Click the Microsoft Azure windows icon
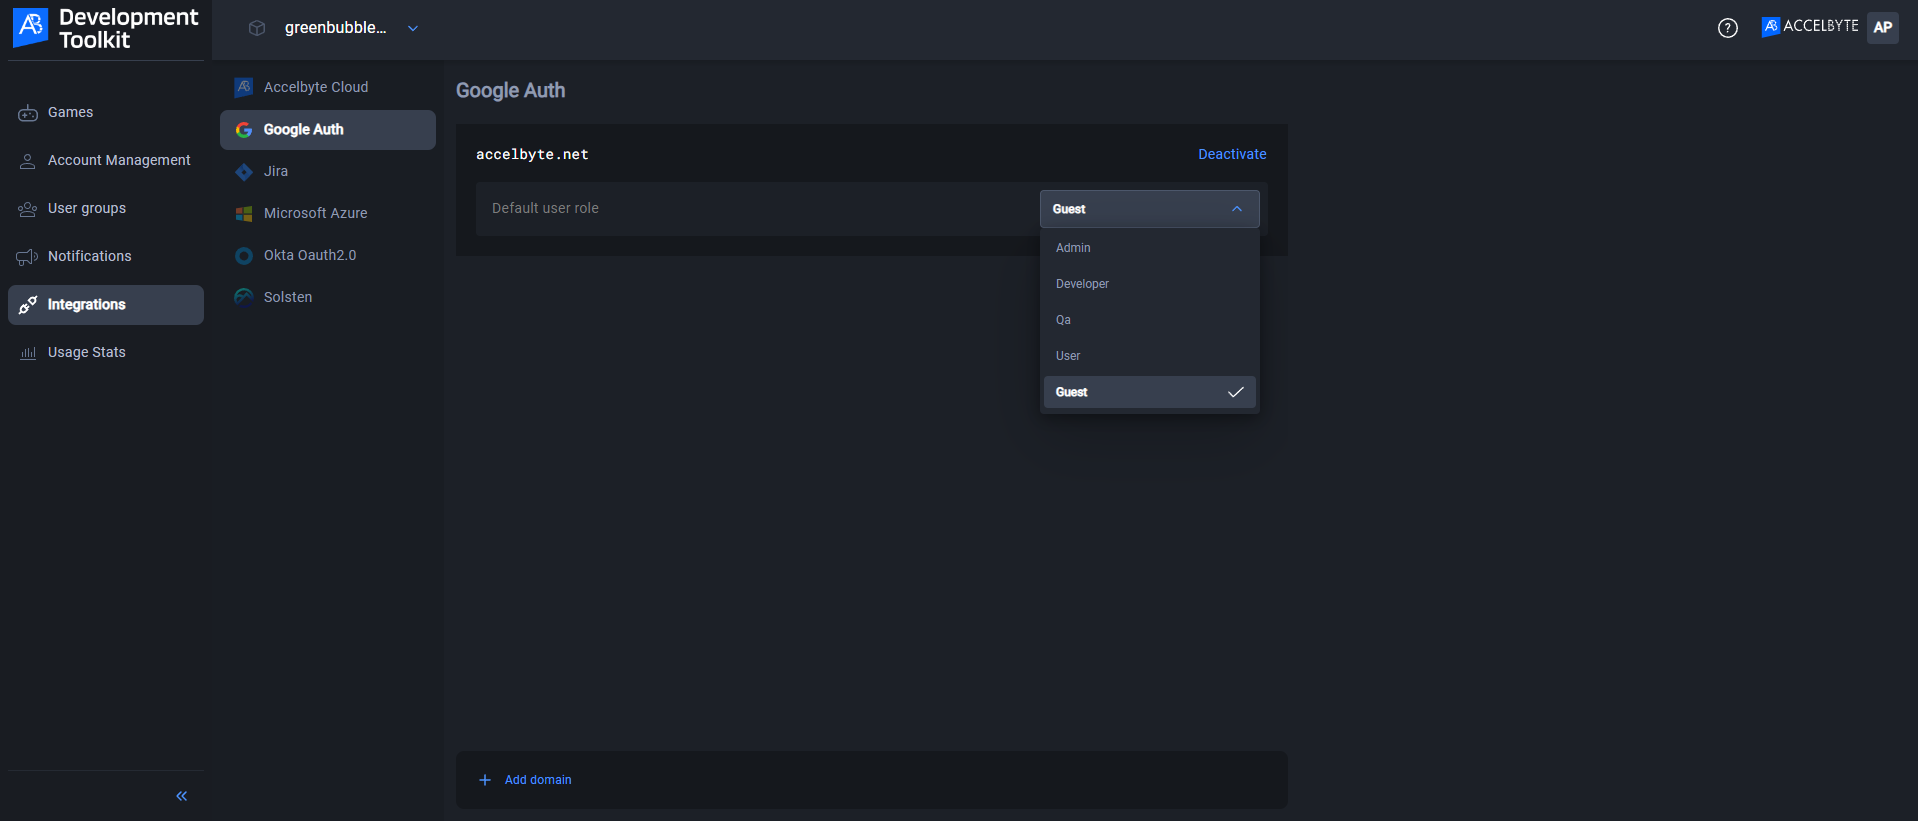 click(x=243, y=214)
